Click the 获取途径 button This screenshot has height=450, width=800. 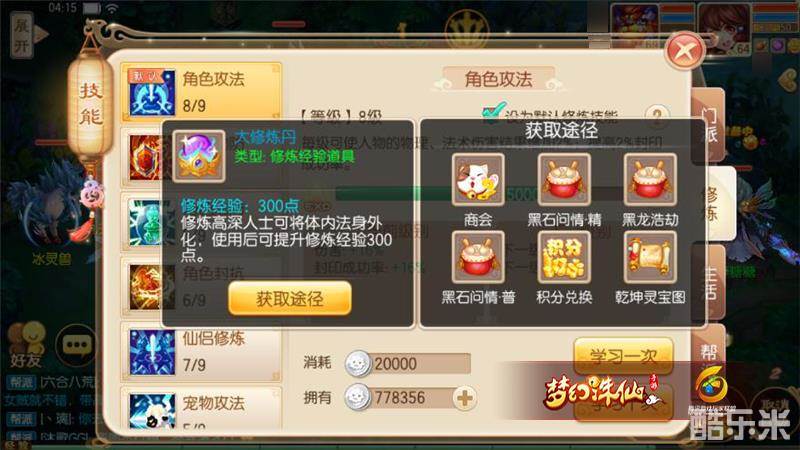290,298
